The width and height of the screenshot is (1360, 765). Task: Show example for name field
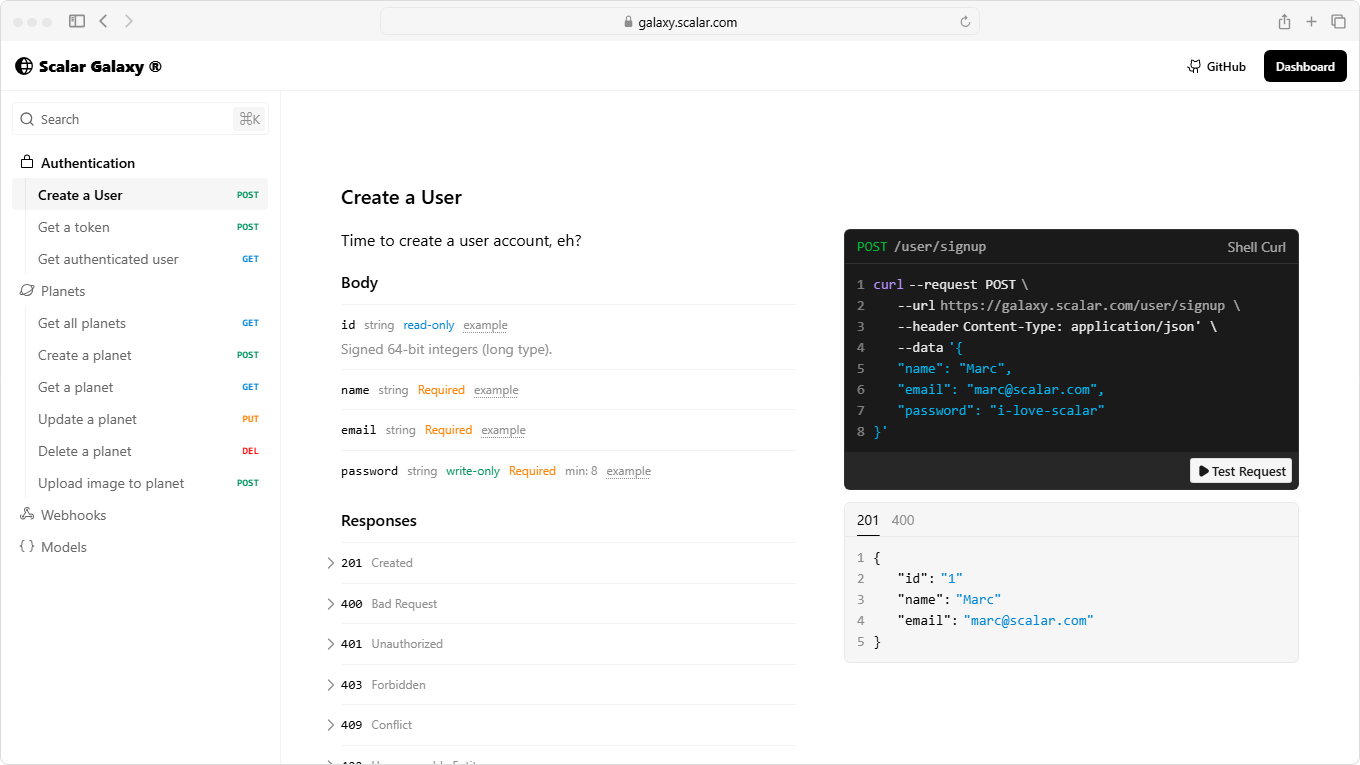tap(496, 390)
